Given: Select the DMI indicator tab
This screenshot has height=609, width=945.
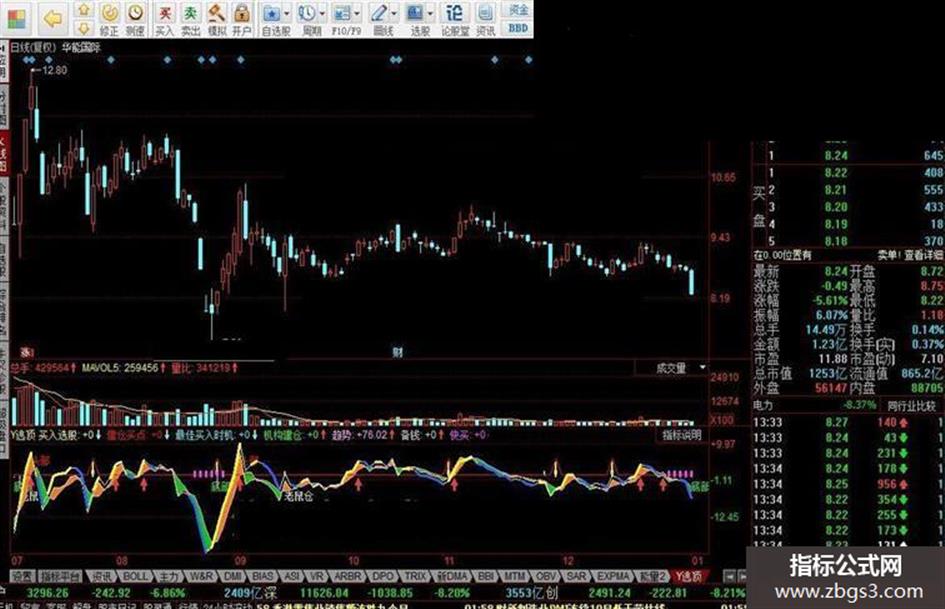Looking at the screenshot, I should 233,576.
